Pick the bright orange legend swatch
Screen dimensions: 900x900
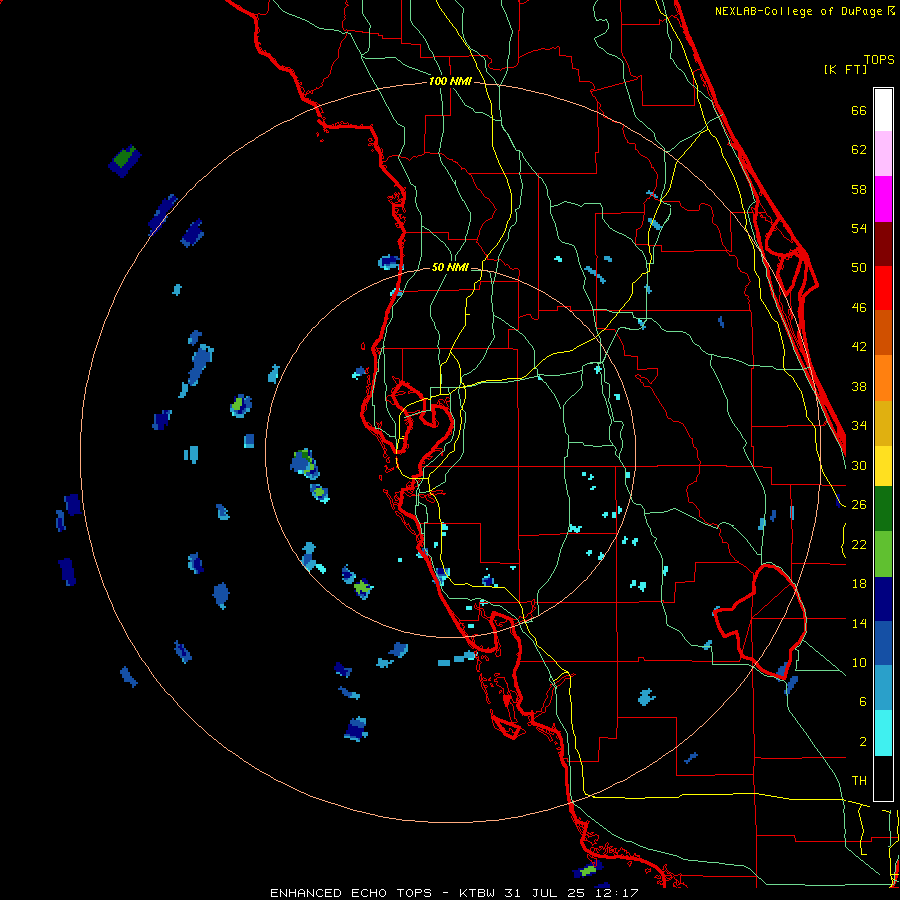[x=883, y=378]
